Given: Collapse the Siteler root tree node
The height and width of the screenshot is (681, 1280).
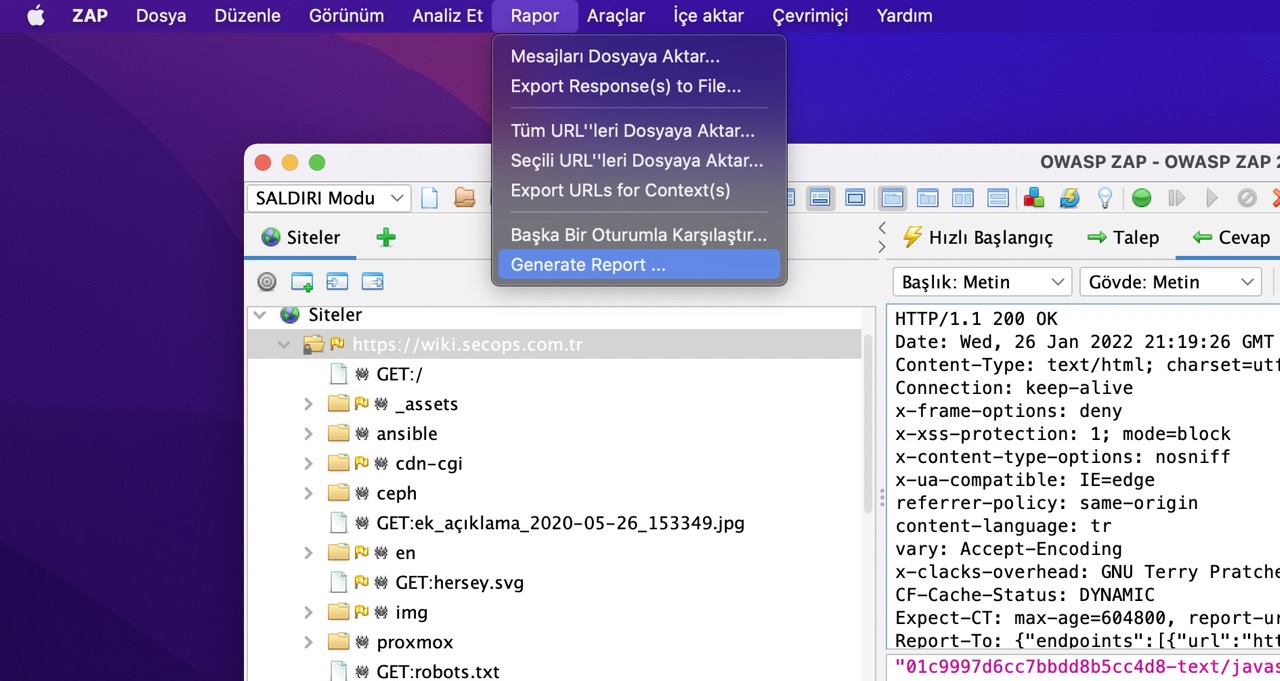Looking at the screenshot, I should point(259,315).
